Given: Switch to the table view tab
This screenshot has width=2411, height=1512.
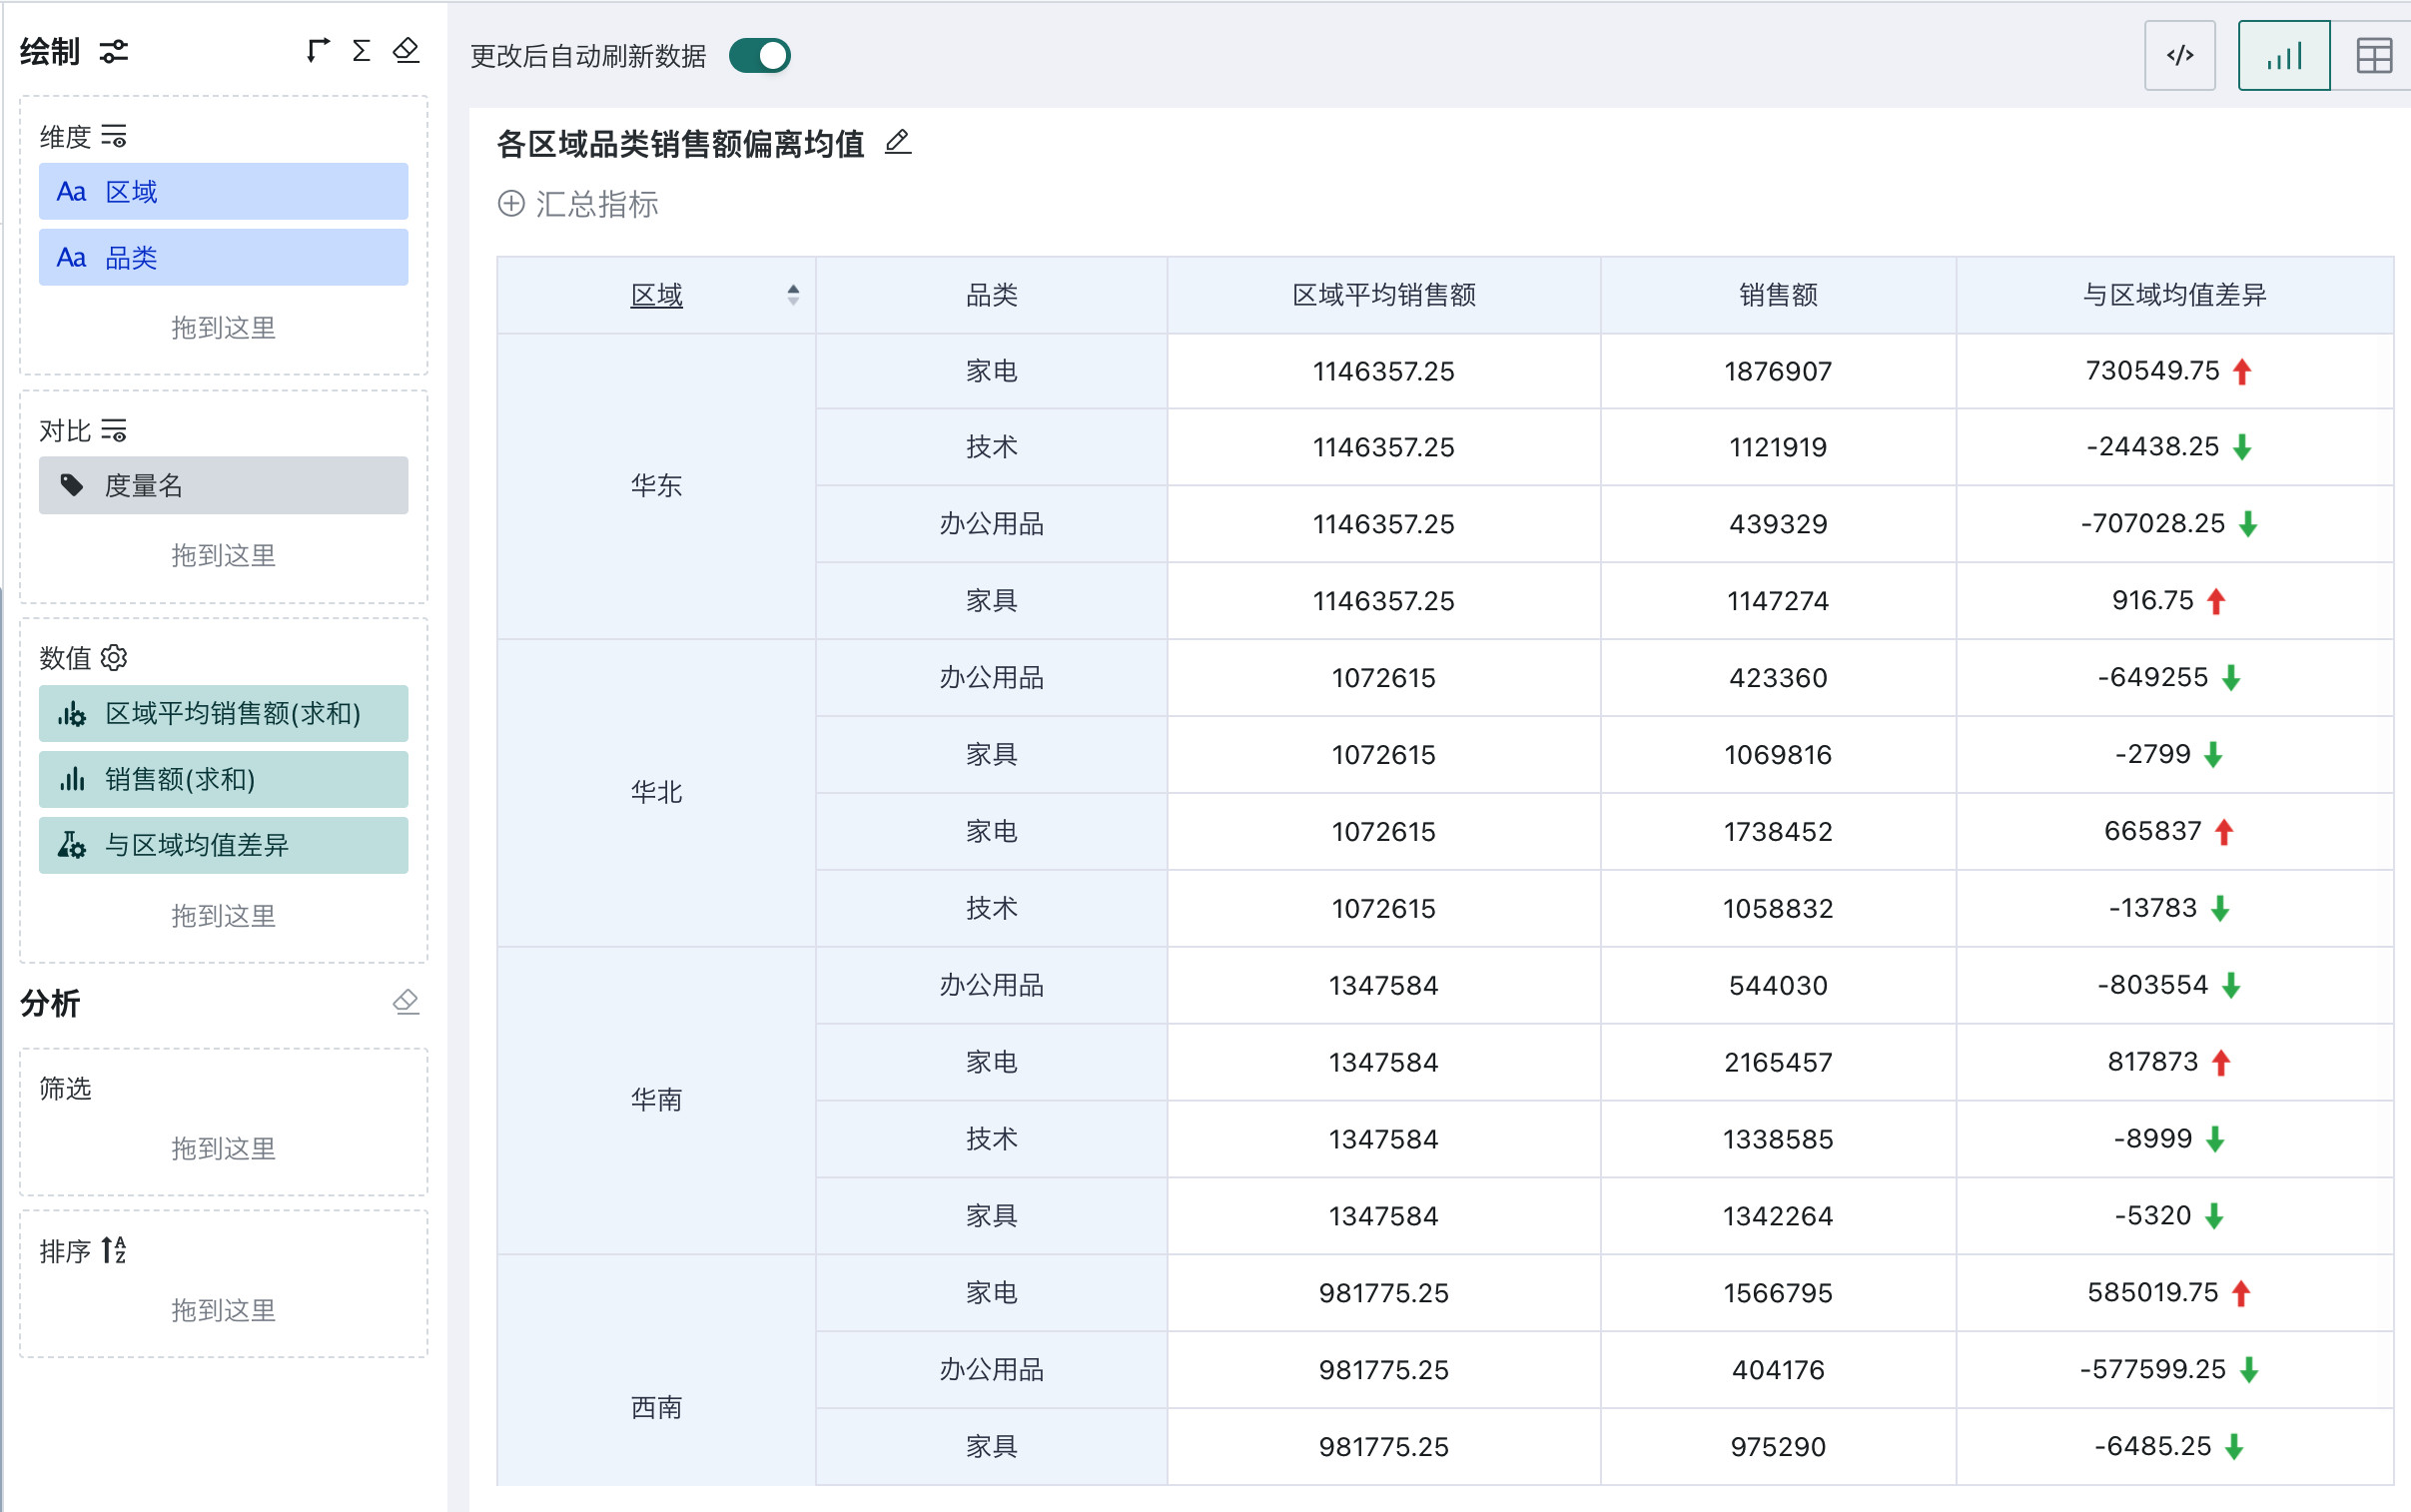Looking at the screenshot, I should point(2373,55).
